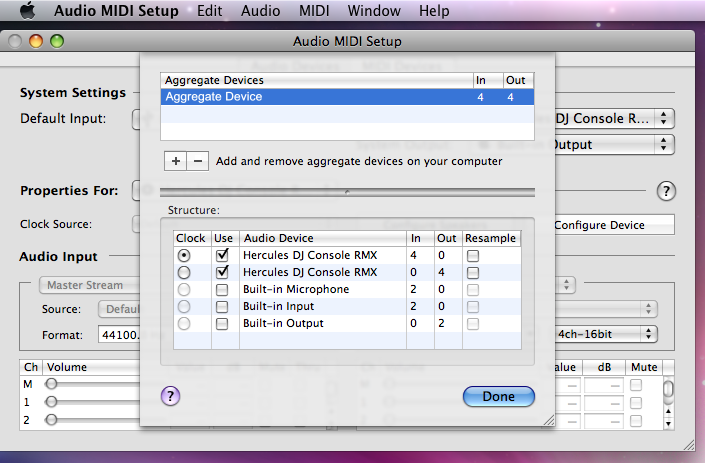Open the audio output source dropdown
705x463 pixels.
(x=606, y=309)
